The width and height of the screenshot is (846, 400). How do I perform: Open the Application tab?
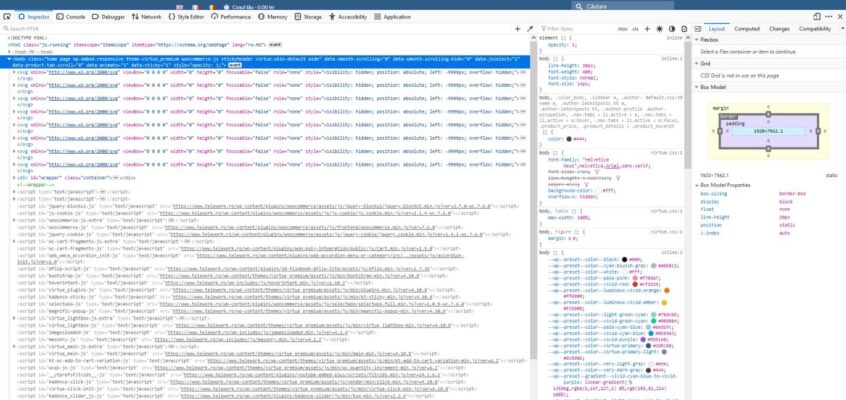[392, 17]
